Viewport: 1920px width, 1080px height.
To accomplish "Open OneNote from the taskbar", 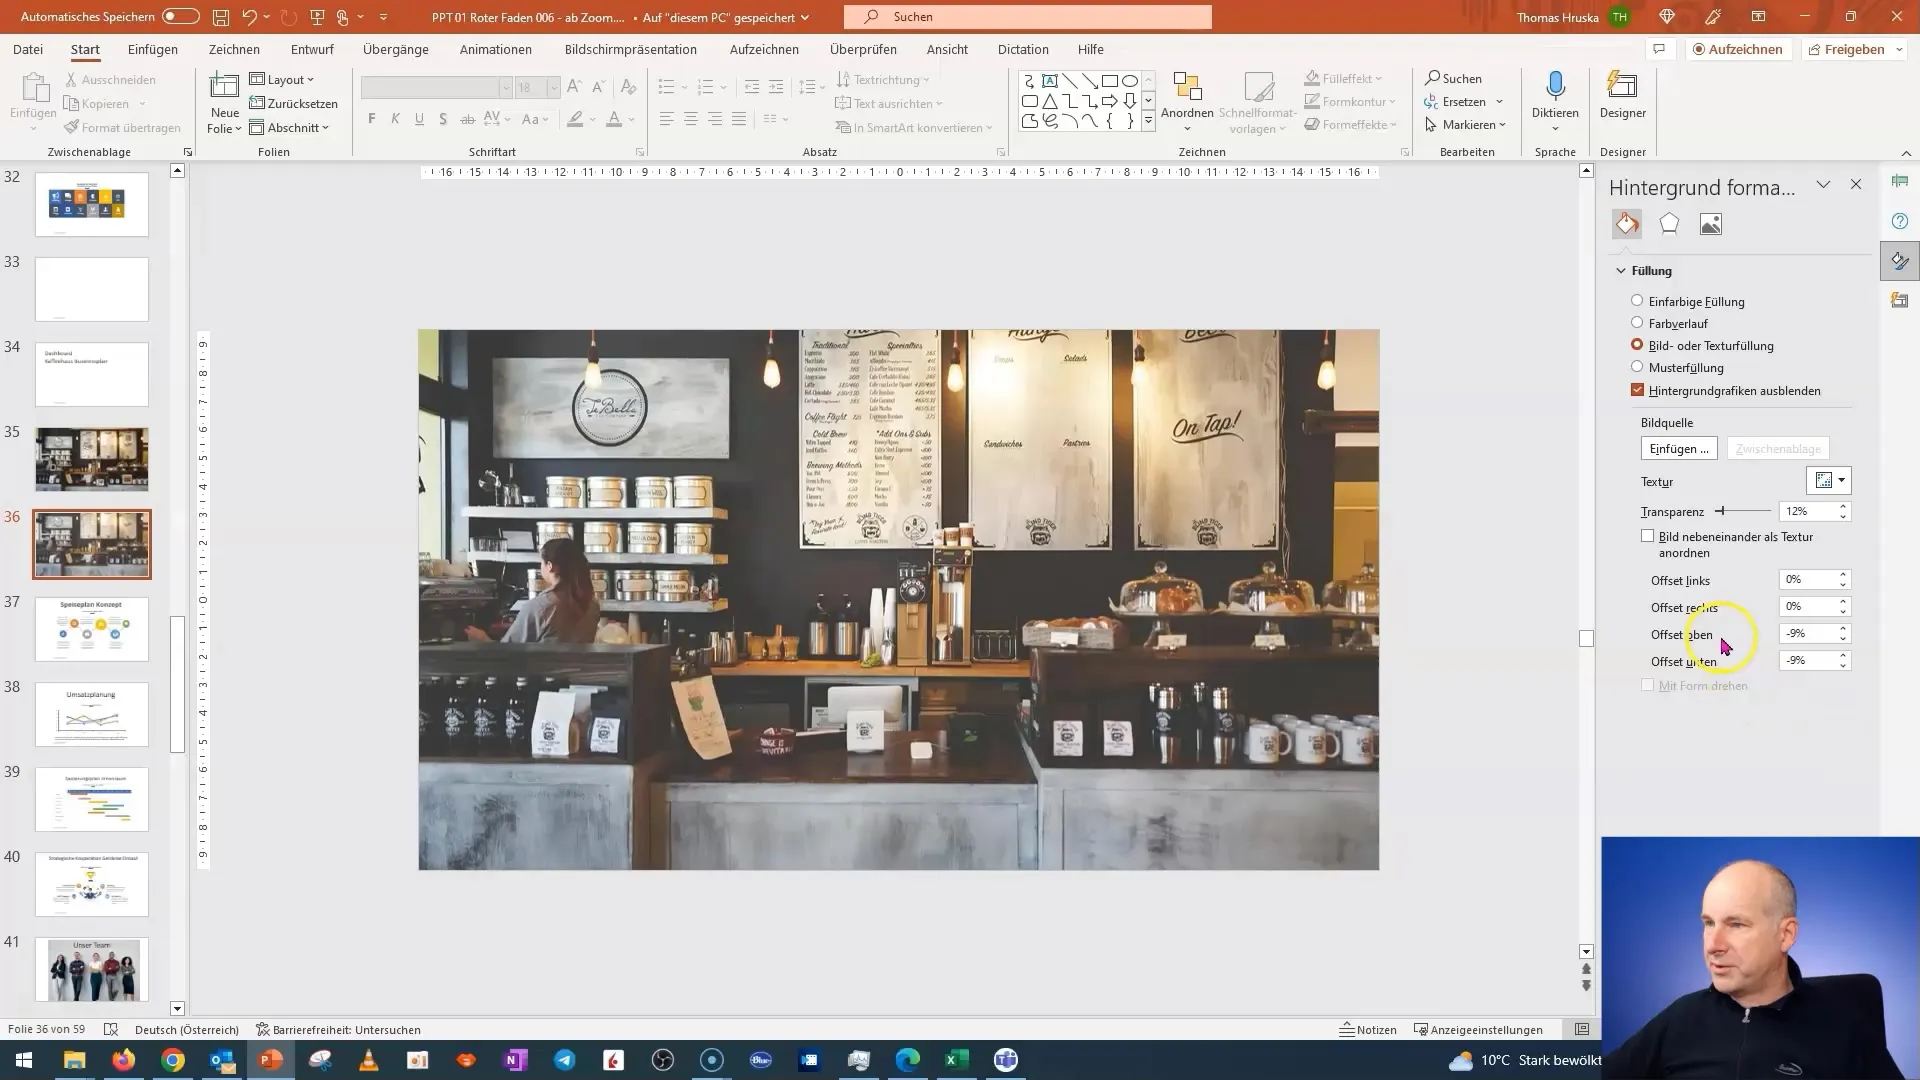I will click(516, 1060).
